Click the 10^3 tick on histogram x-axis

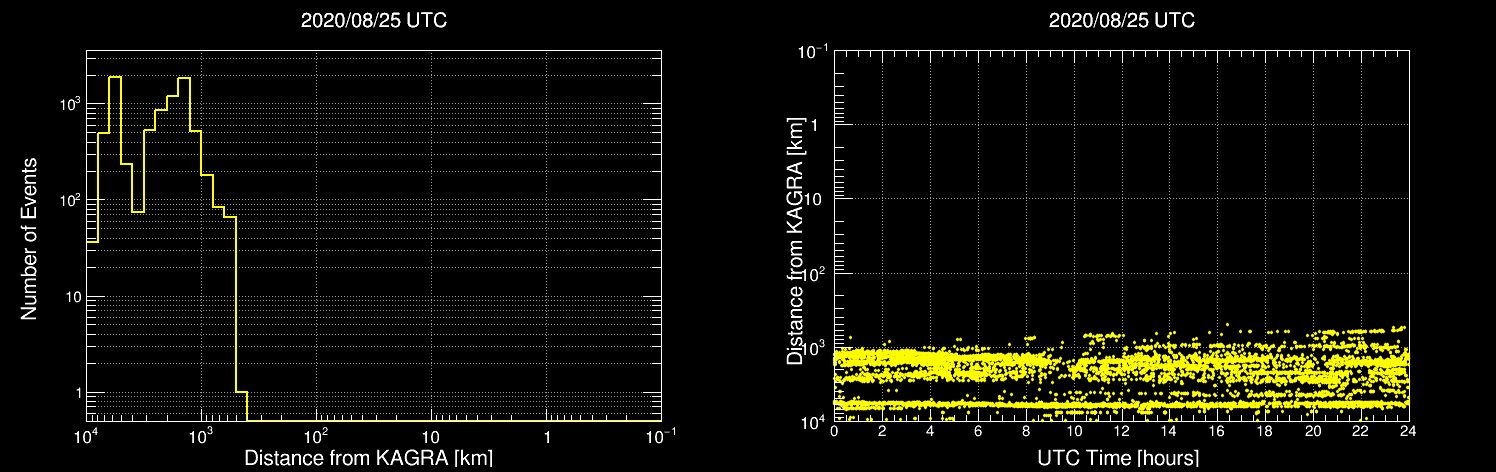(x=201, y=435)
